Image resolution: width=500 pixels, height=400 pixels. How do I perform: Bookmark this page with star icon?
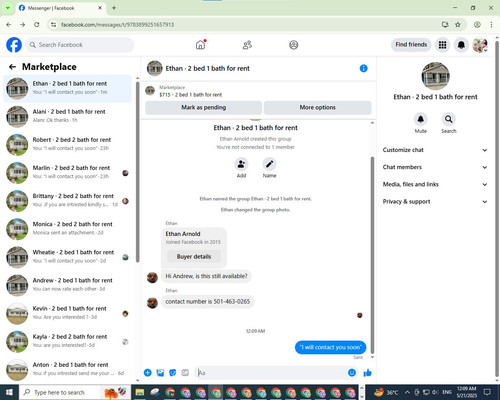click(458, 24)
